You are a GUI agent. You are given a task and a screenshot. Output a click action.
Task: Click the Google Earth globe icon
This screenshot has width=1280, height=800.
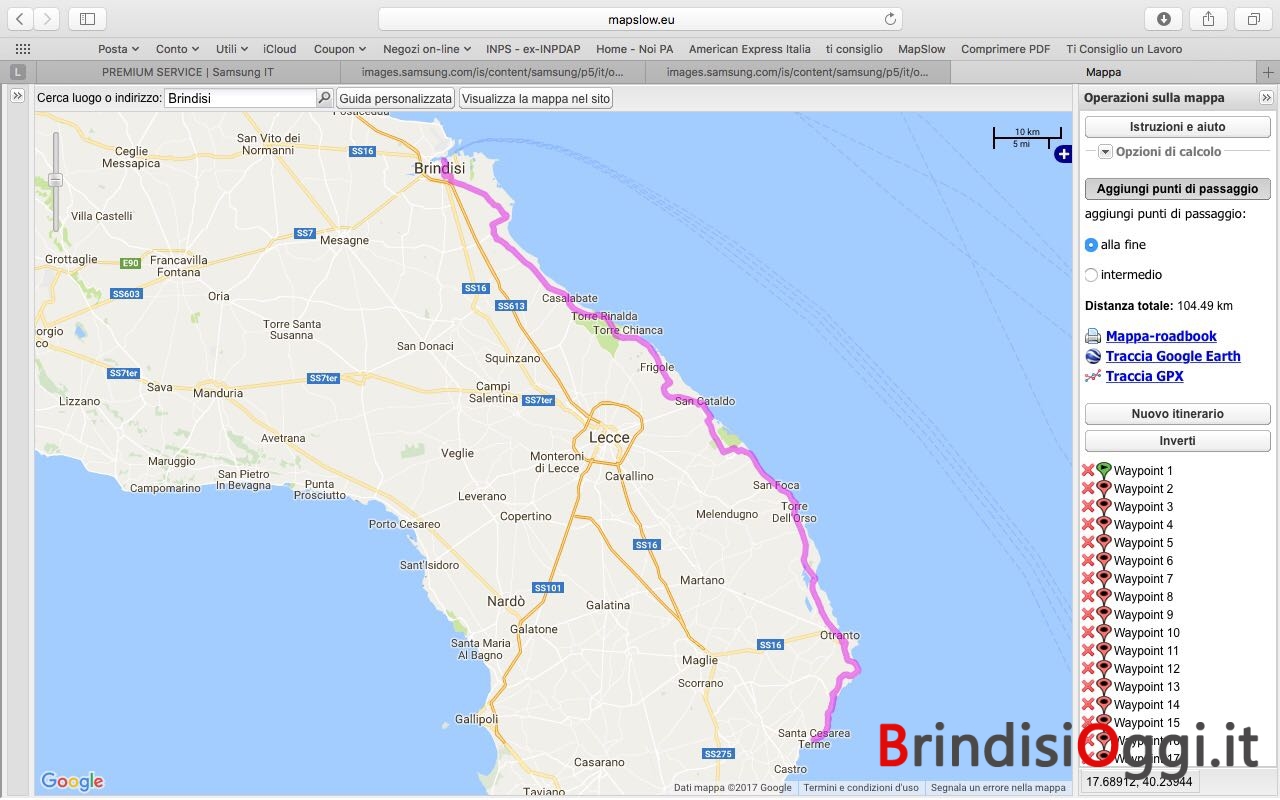coord(1093,356)
